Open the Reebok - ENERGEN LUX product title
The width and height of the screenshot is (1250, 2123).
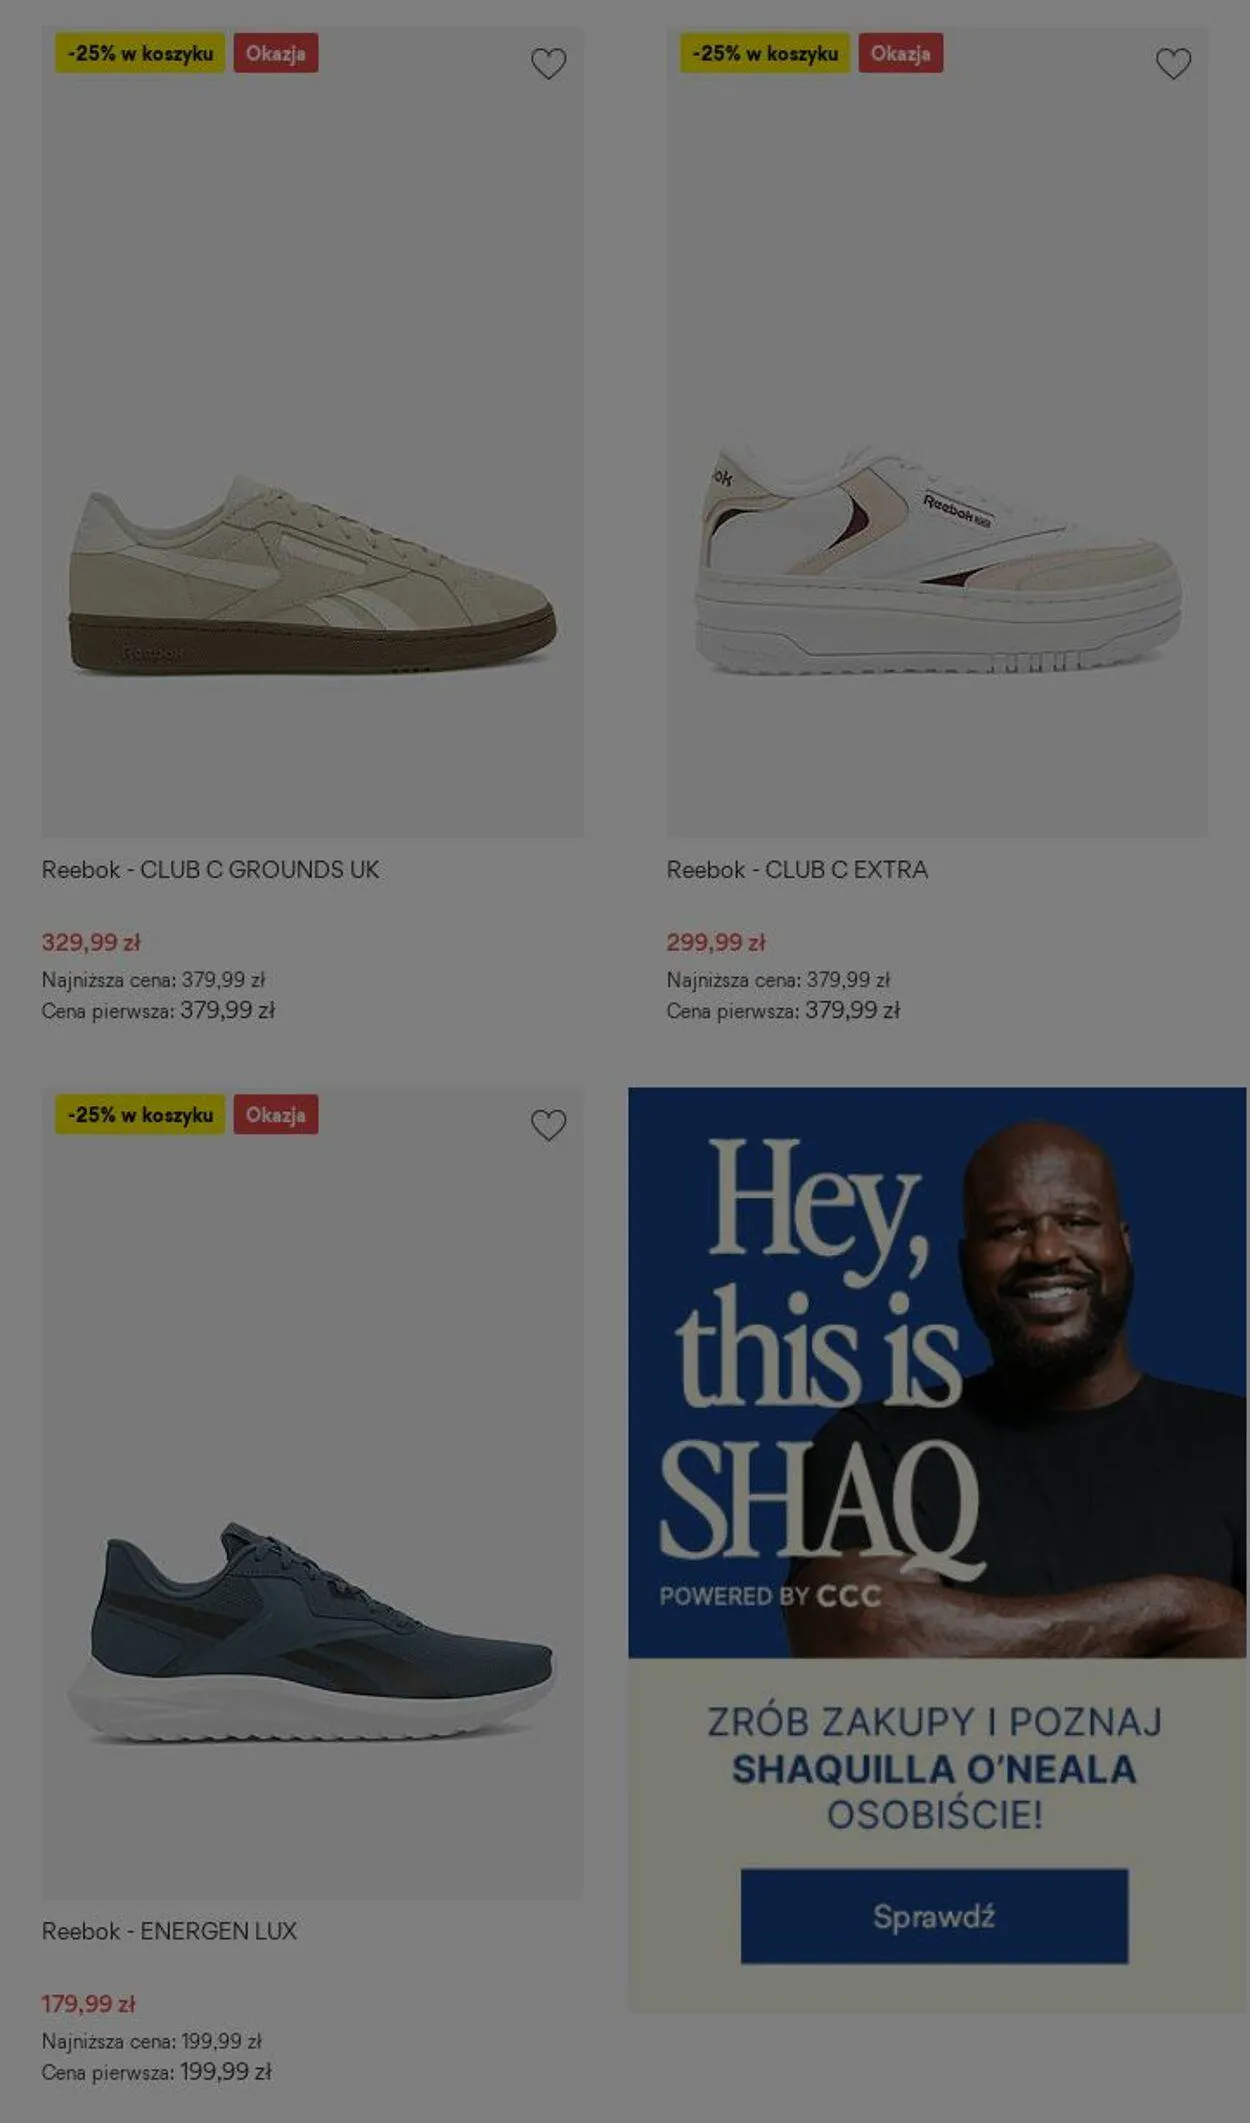(169, 1931)
